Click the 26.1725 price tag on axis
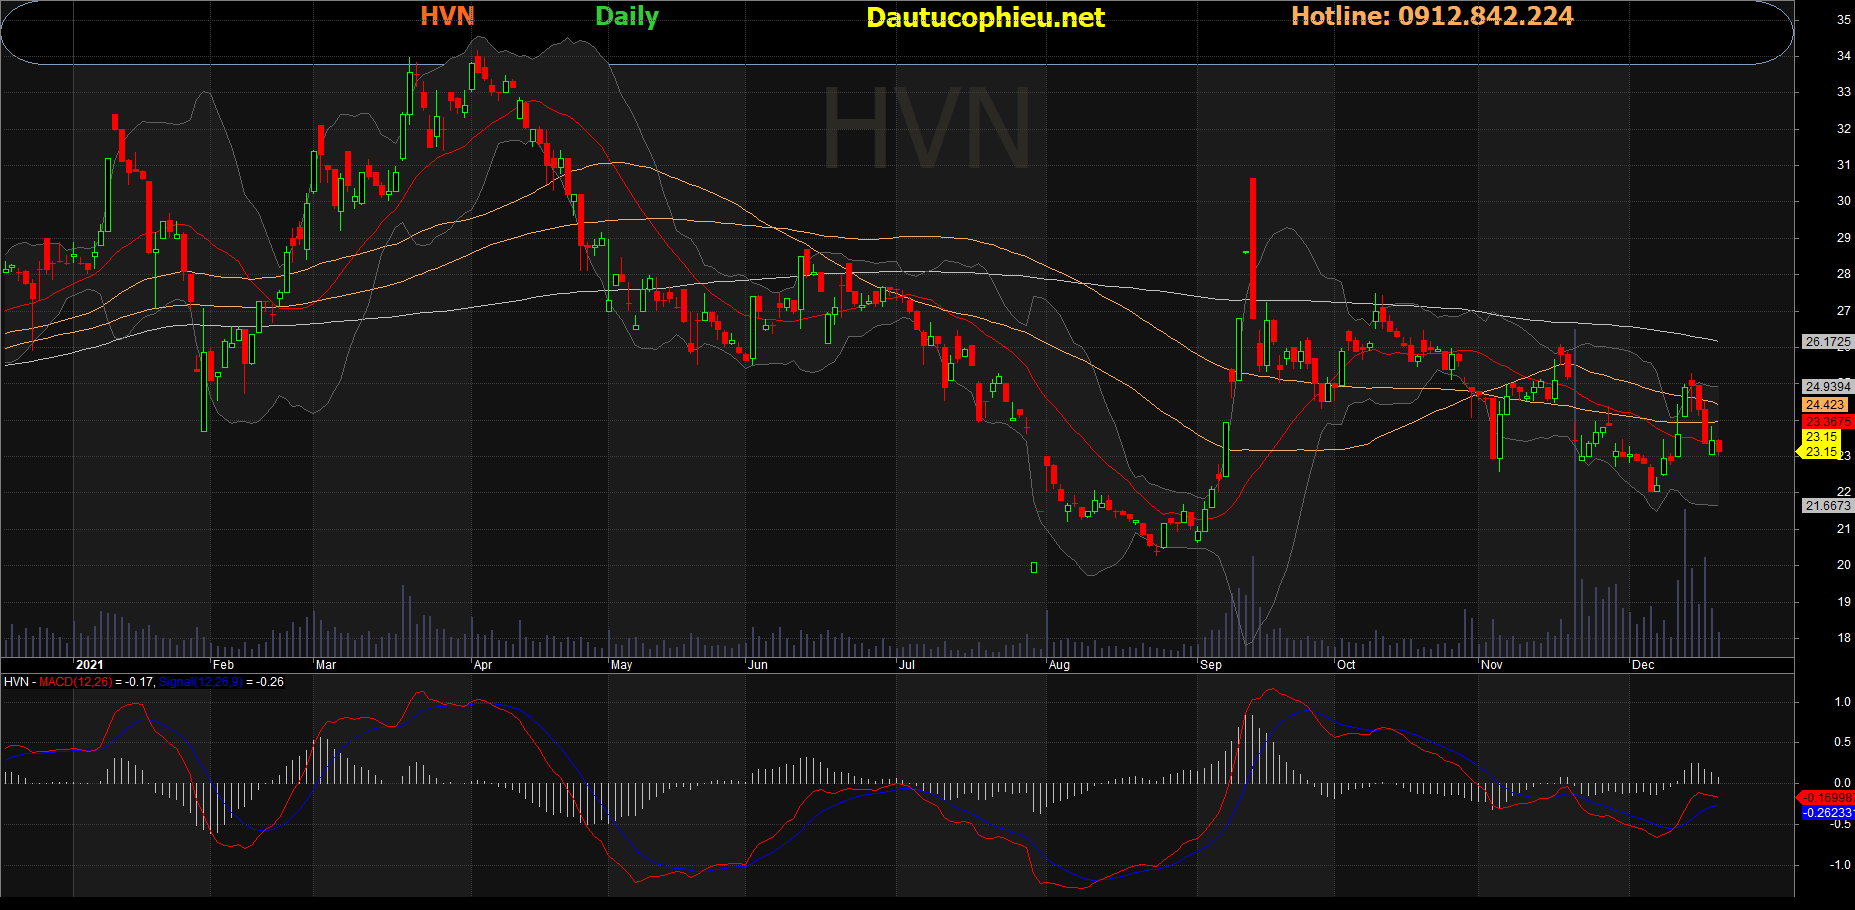 (1827, 342)
